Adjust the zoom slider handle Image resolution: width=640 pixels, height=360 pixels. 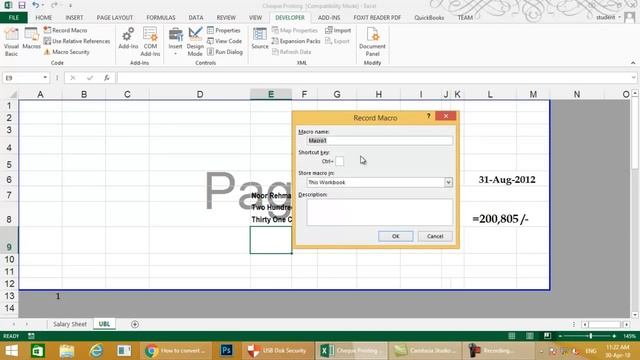(x=591, y=336)
